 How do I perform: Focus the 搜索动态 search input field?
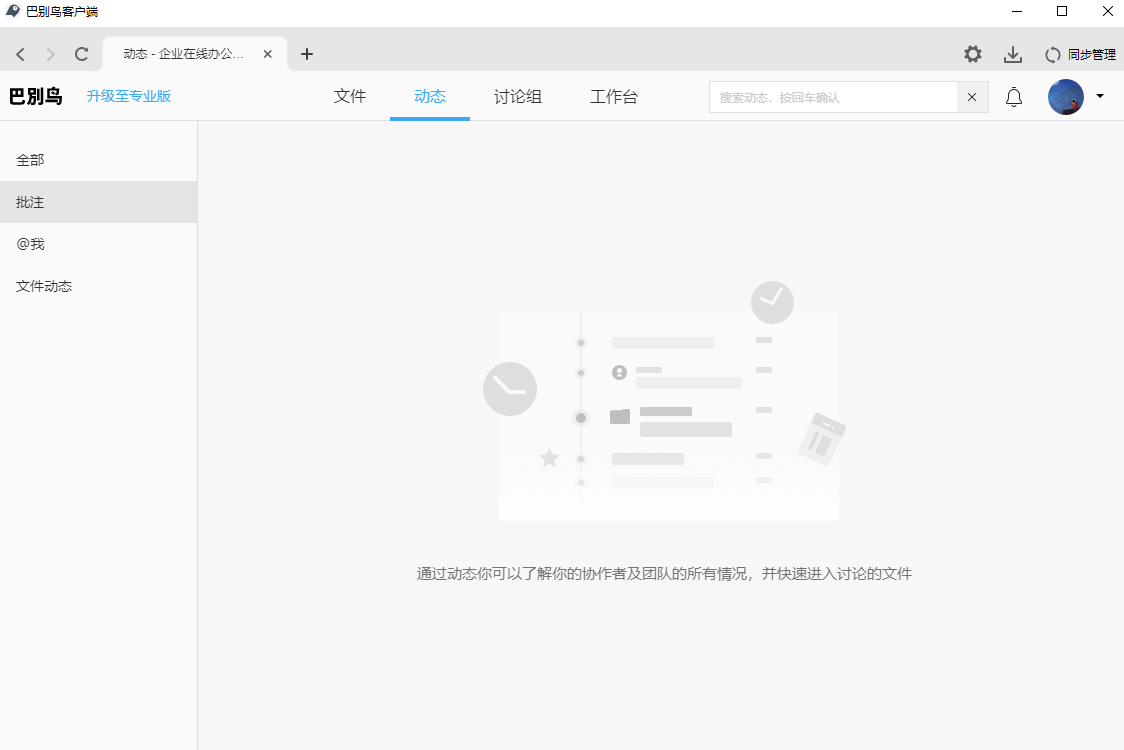coord(833,97)
